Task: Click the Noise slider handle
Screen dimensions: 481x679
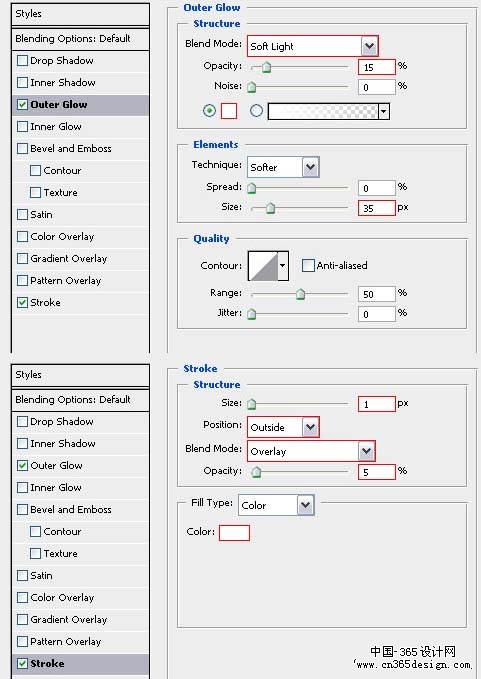Action: [252, 87]
